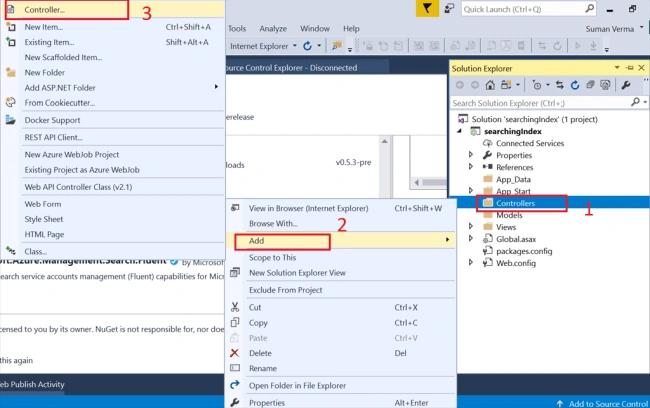This screenshot has width=650, height=408.
Task: Click the Controllers folder icon
Action: pyautogui.click(x=488, y=202)
